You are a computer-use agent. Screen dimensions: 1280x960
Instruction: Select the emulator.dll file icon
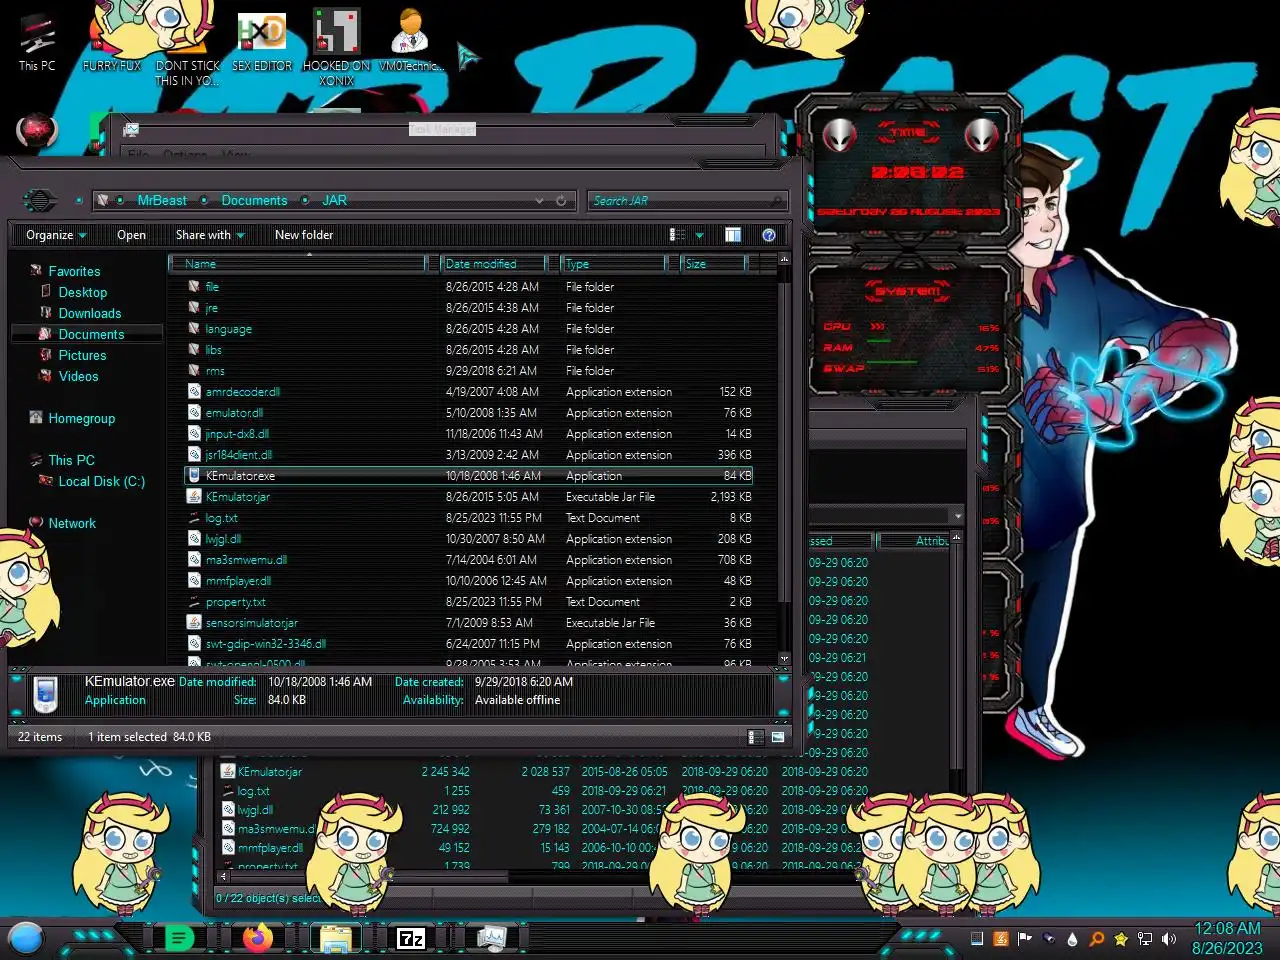click(x=194, y=412)
